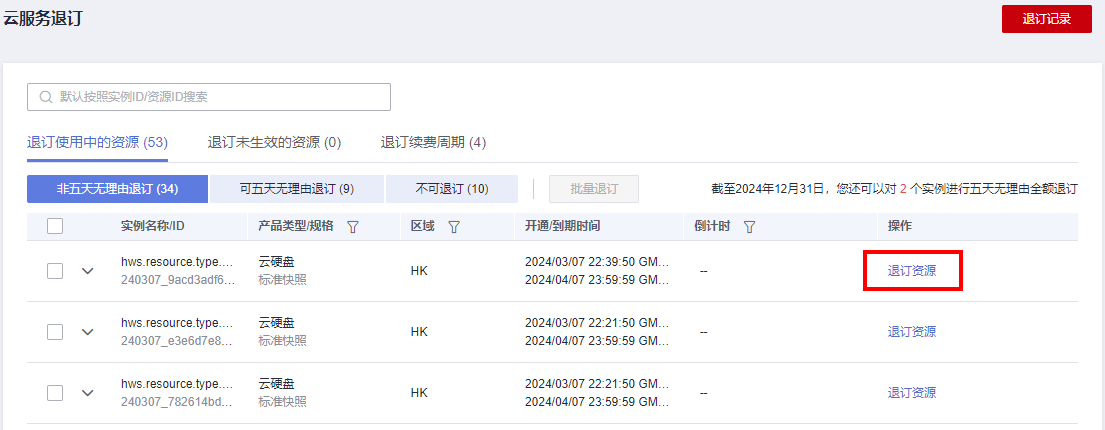Expand the 240307_e3e6d7e8 row details
This screenshot has height=430, width=1105.
pos(88,332)
